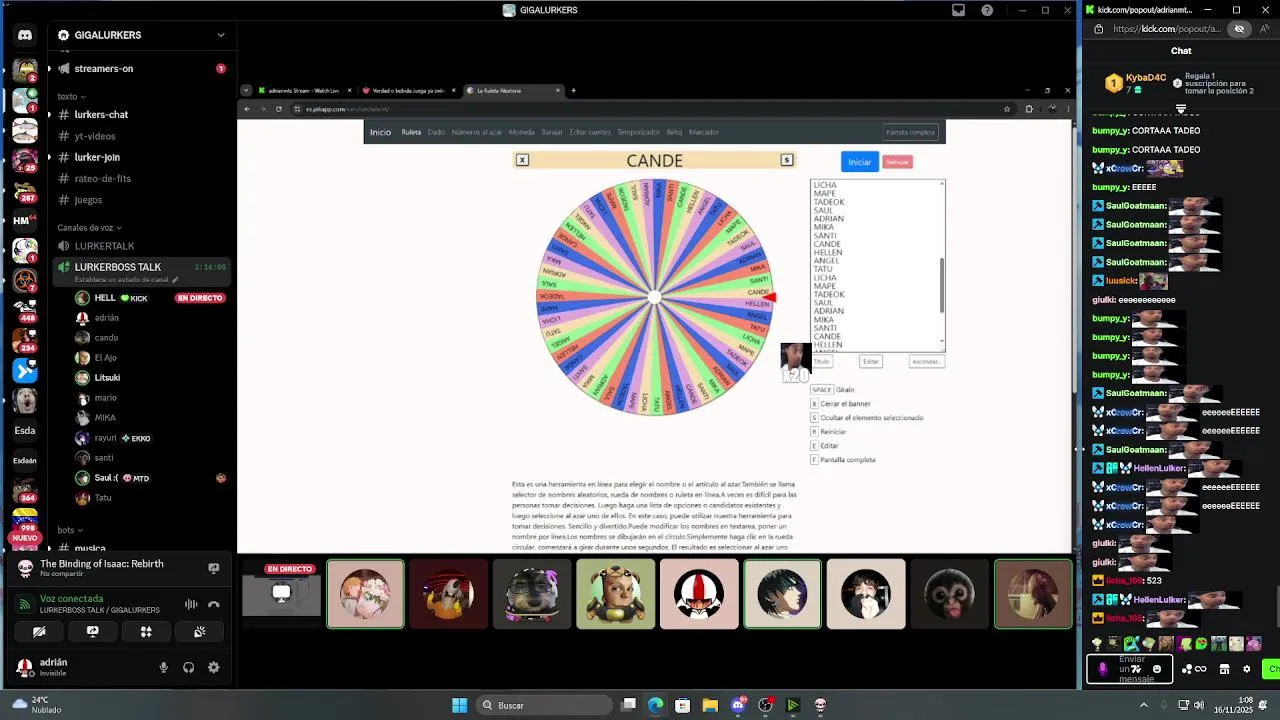Select user Litsuki in voice list
Viewport: 1280px width, 720px height.
150,378
